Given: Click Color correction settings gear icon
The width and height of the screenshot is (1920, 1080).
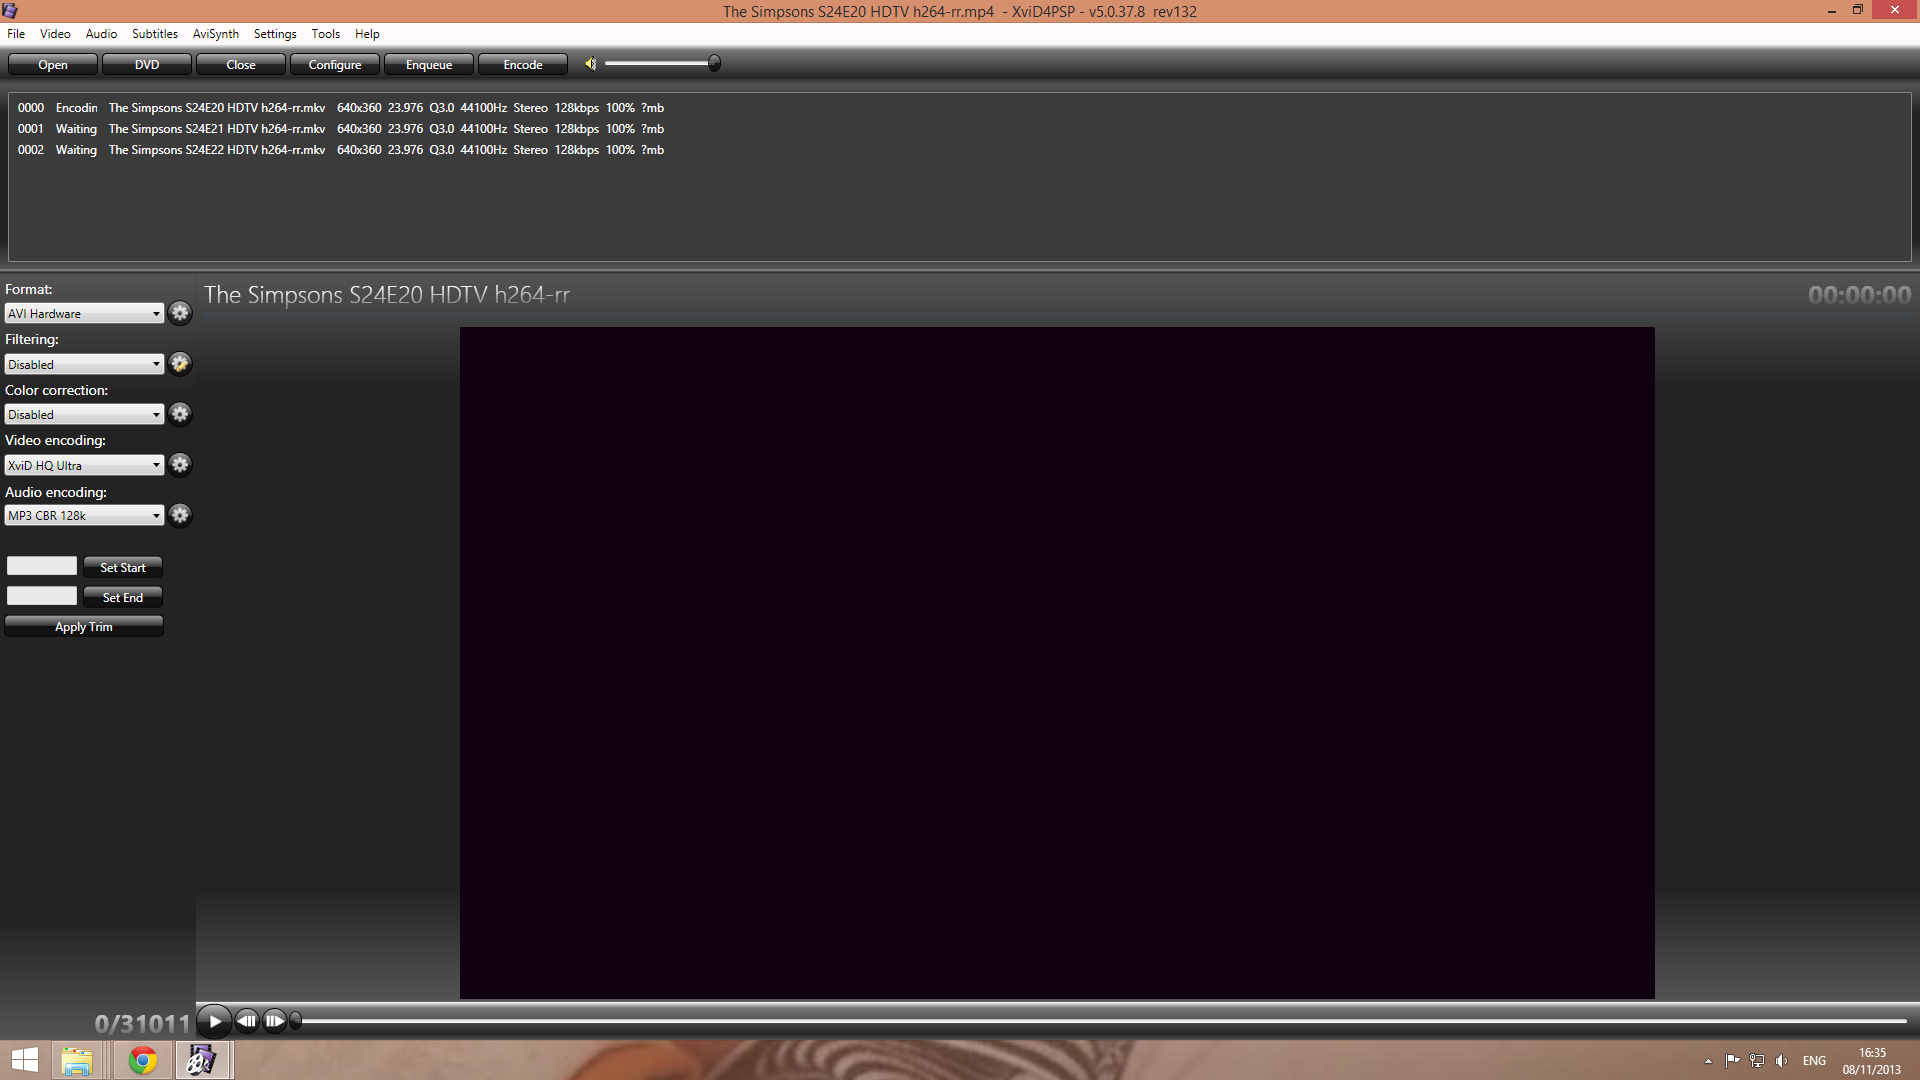Looking at the screenshot, I should pyautogui.click(x=180, y=414).
